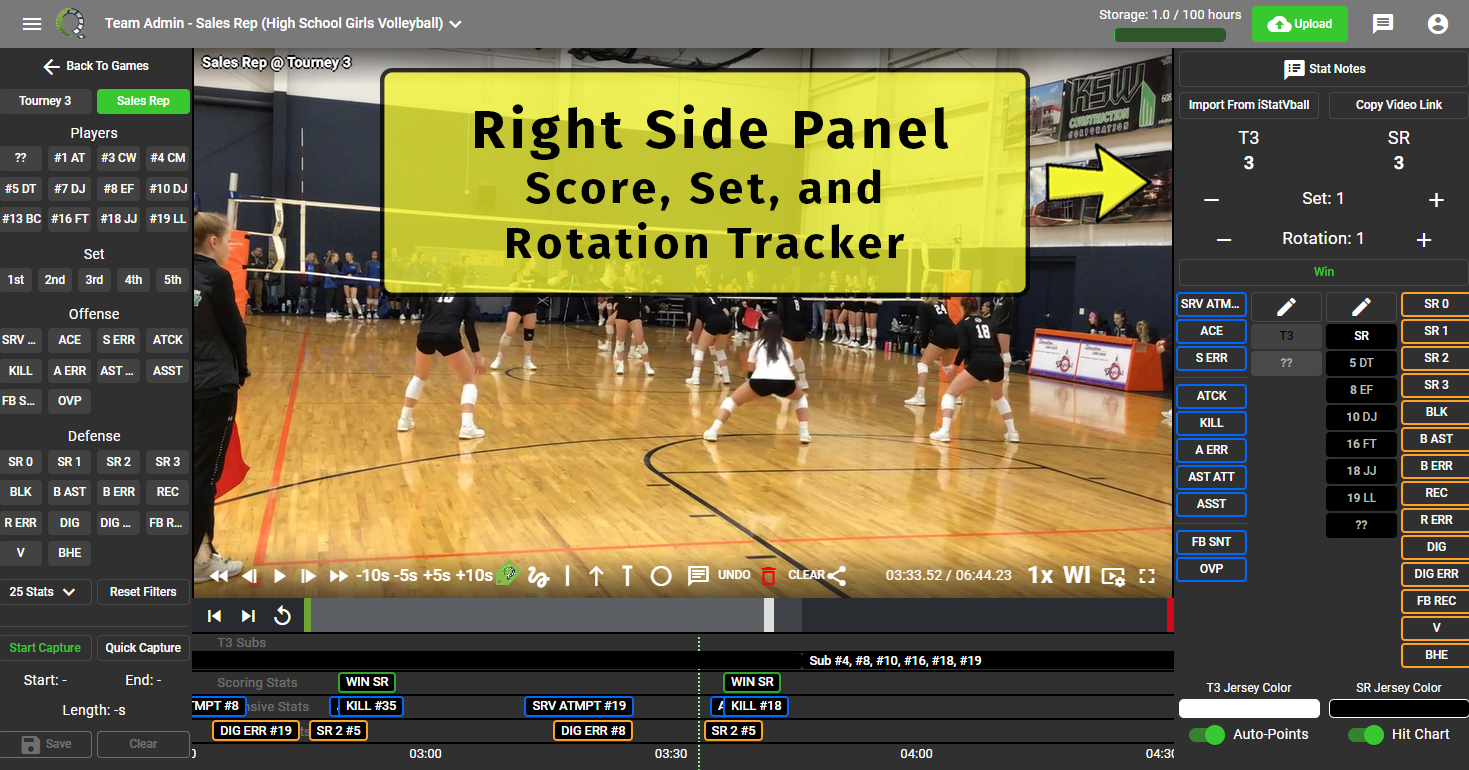Select the green tag drawing icon
Image resolution: width=1469 pixels, height=770 pixels.
tap(508, 575)
